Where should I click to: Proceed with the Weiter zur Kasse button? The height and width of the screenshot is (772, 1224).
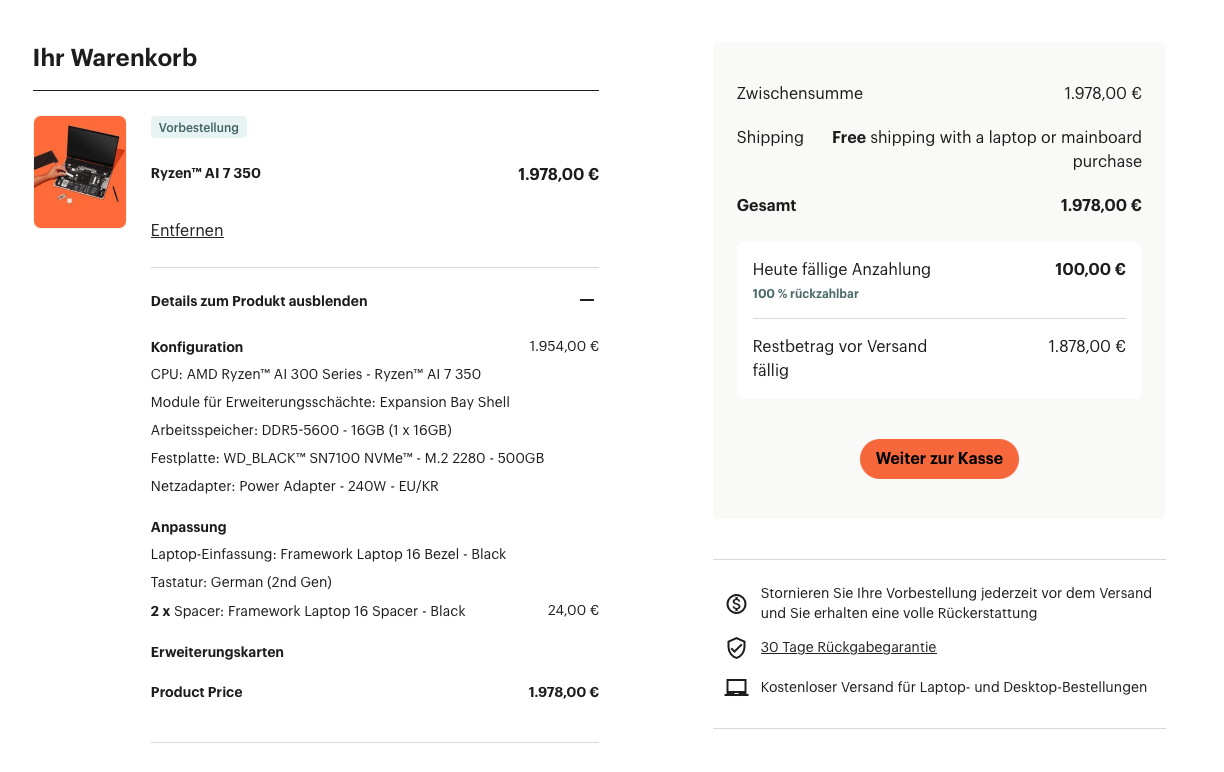tap(939, 459)
